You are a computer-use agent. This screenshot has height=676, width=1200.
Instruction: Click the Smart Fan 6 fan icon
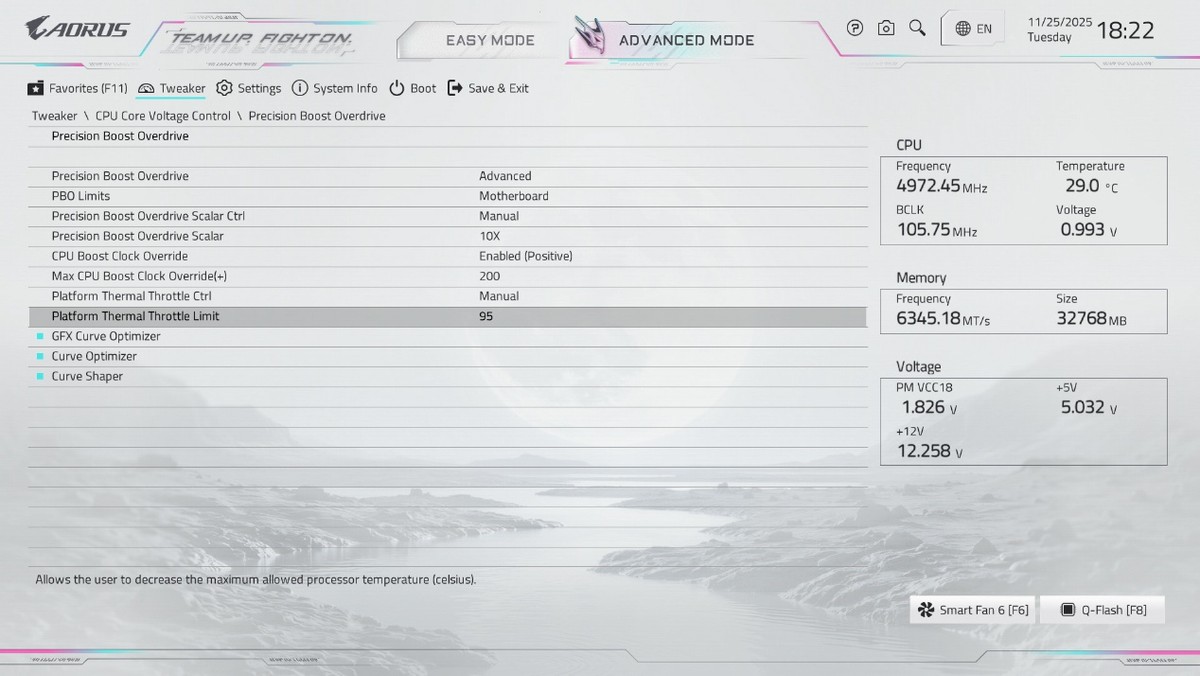(x=926, y=610)
